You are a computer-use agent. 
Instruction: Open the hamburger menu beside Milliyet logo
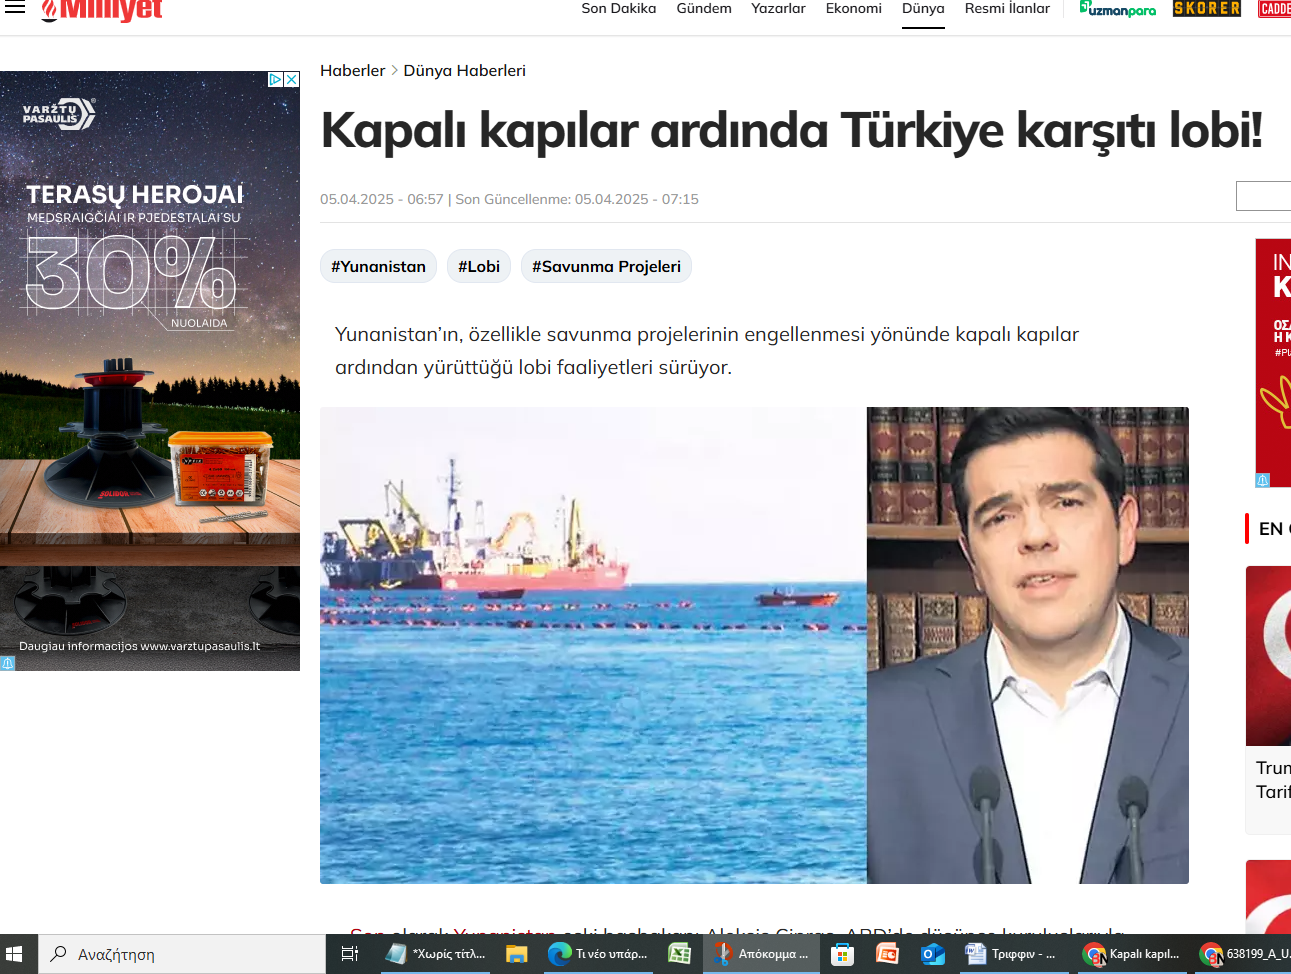(x=15, y=8)
